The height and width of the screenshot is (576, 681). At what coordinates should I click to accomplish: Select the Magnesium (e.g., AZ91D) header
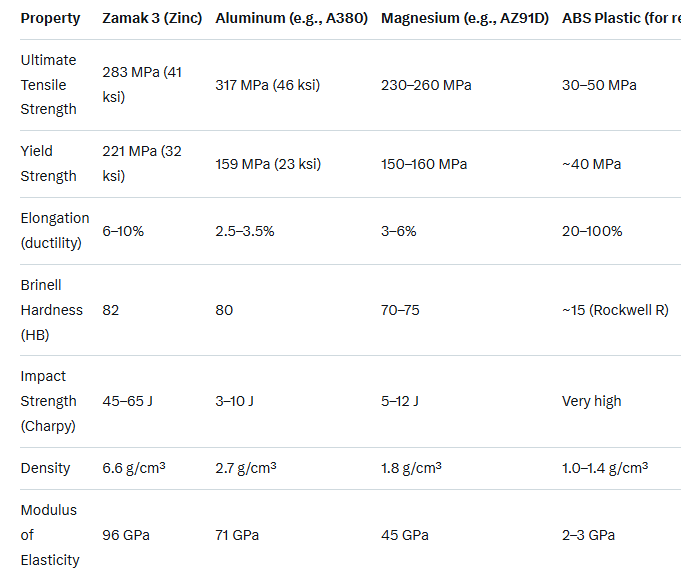coord(464,19)
